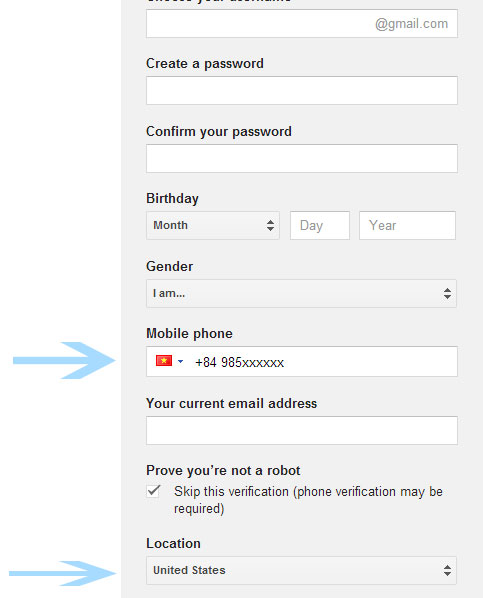Click the current email address field
The height and width of the screenshot is (598, 483).
(302, 431)
